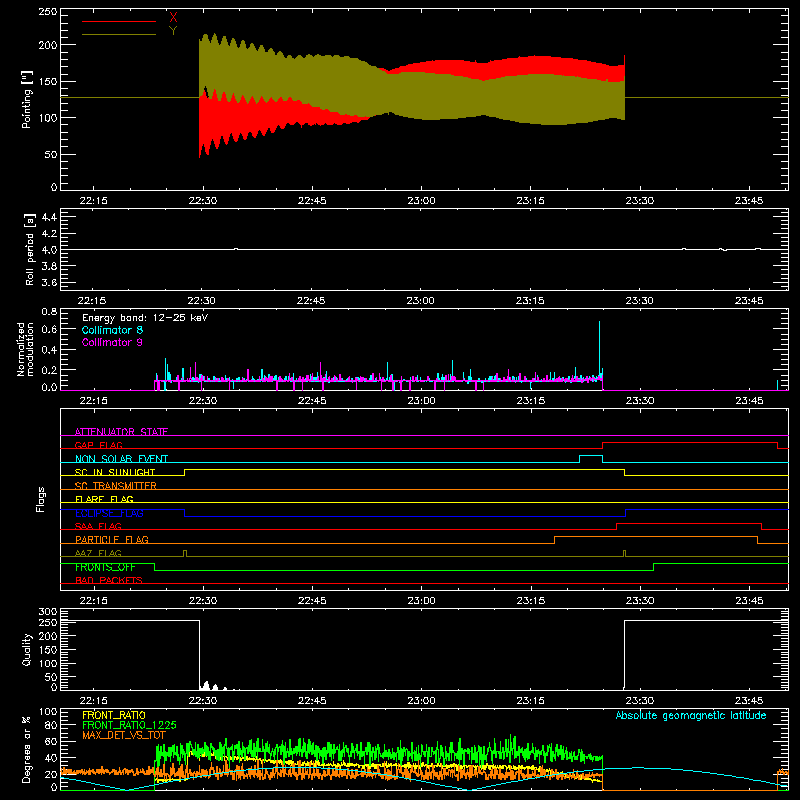This screenshot has width=800, height=800.
Task: Click the PARTICLE_FLAG rising step near 23:18
Action: 555,540
